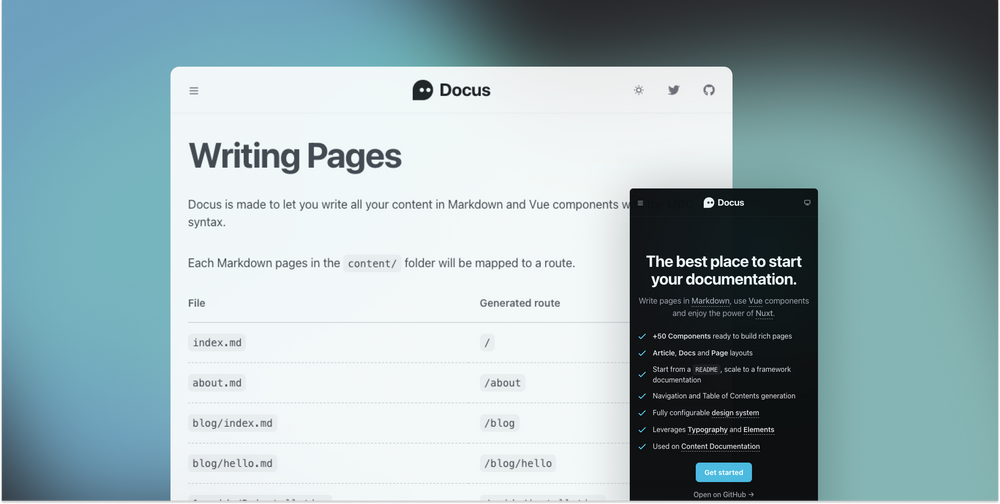Image resolution: width=1000 pixels, height=504 pixels.
Task: Click the checkmark beside "Article, Docs and Page layouts"
Action: click(x=642, y=353)
